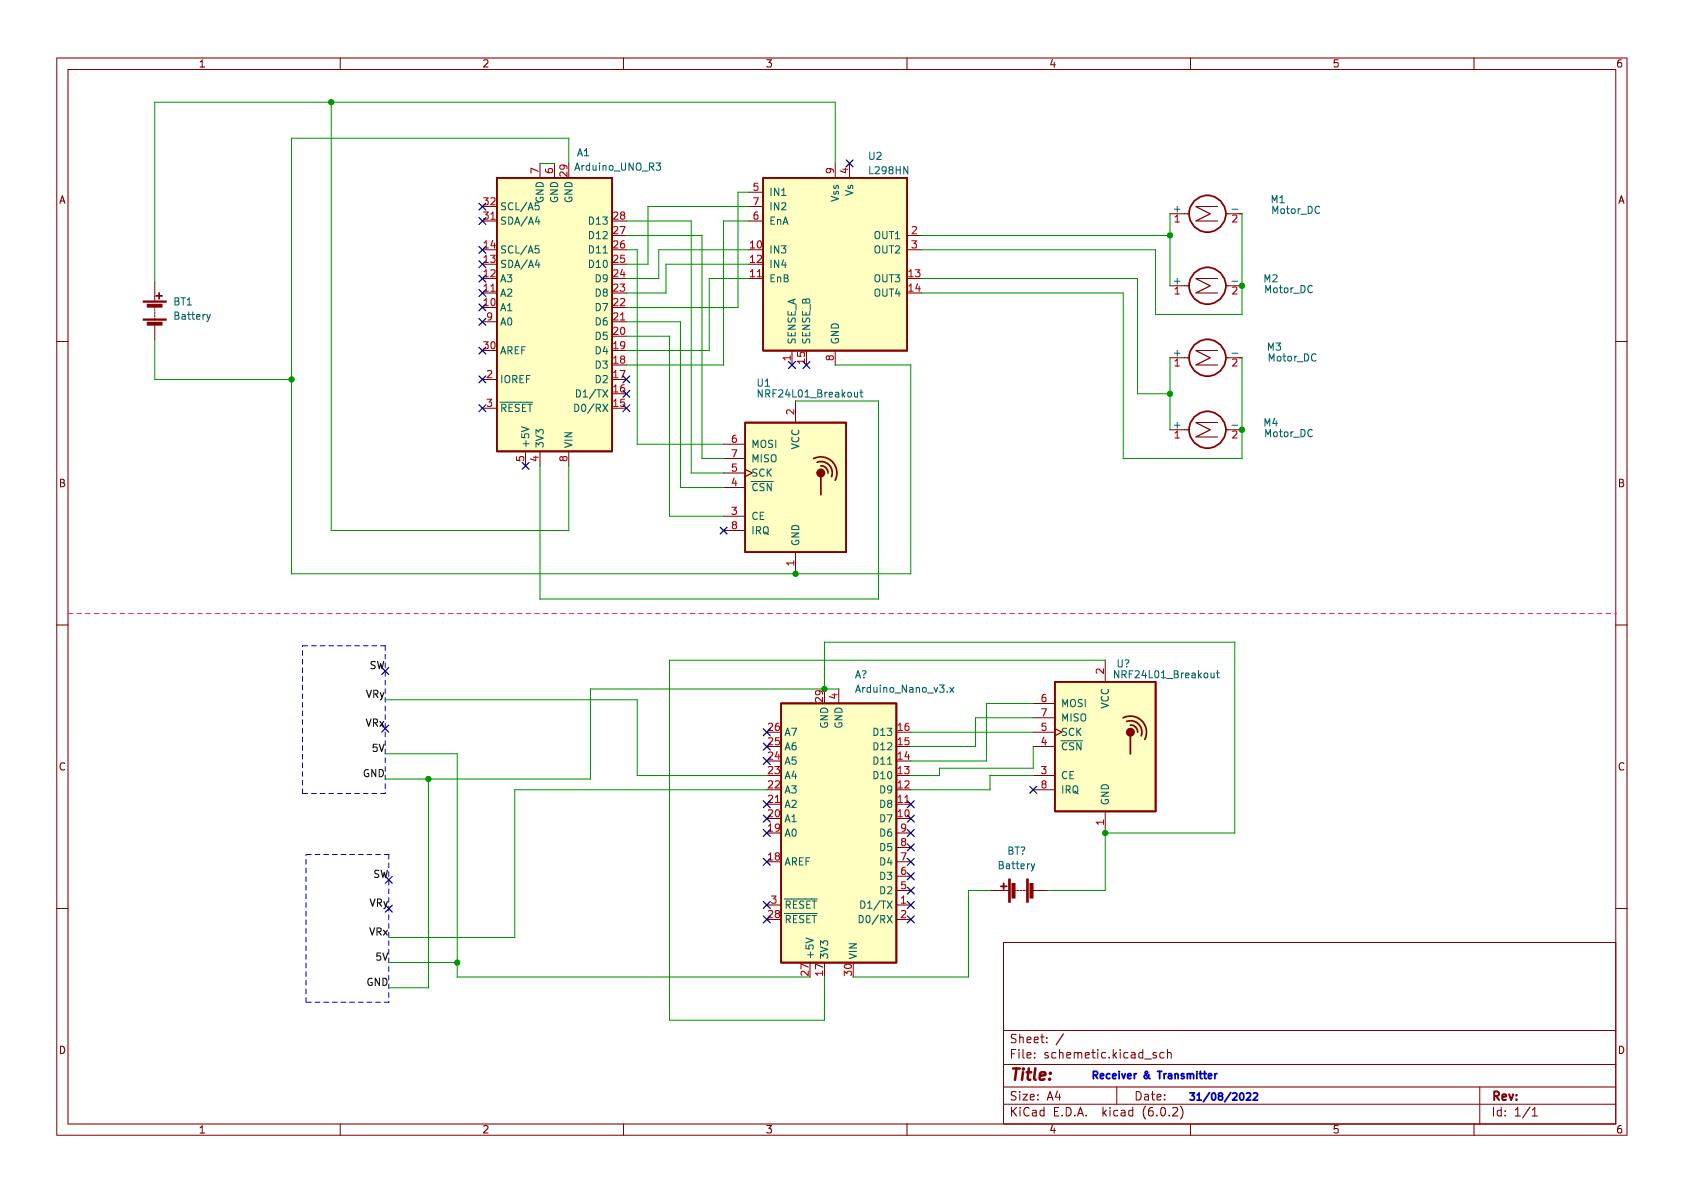Click the SENSE_A pin label on L298HN
Screen dimensions: 1684x1192
791,321
